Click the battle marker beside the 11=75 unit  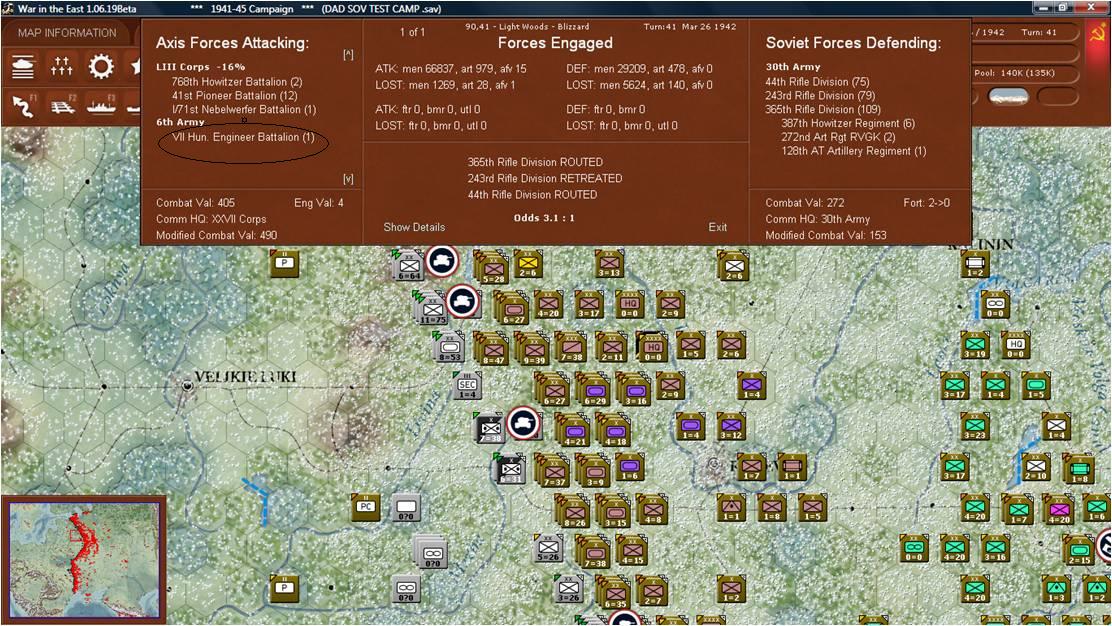pos(463,301)
